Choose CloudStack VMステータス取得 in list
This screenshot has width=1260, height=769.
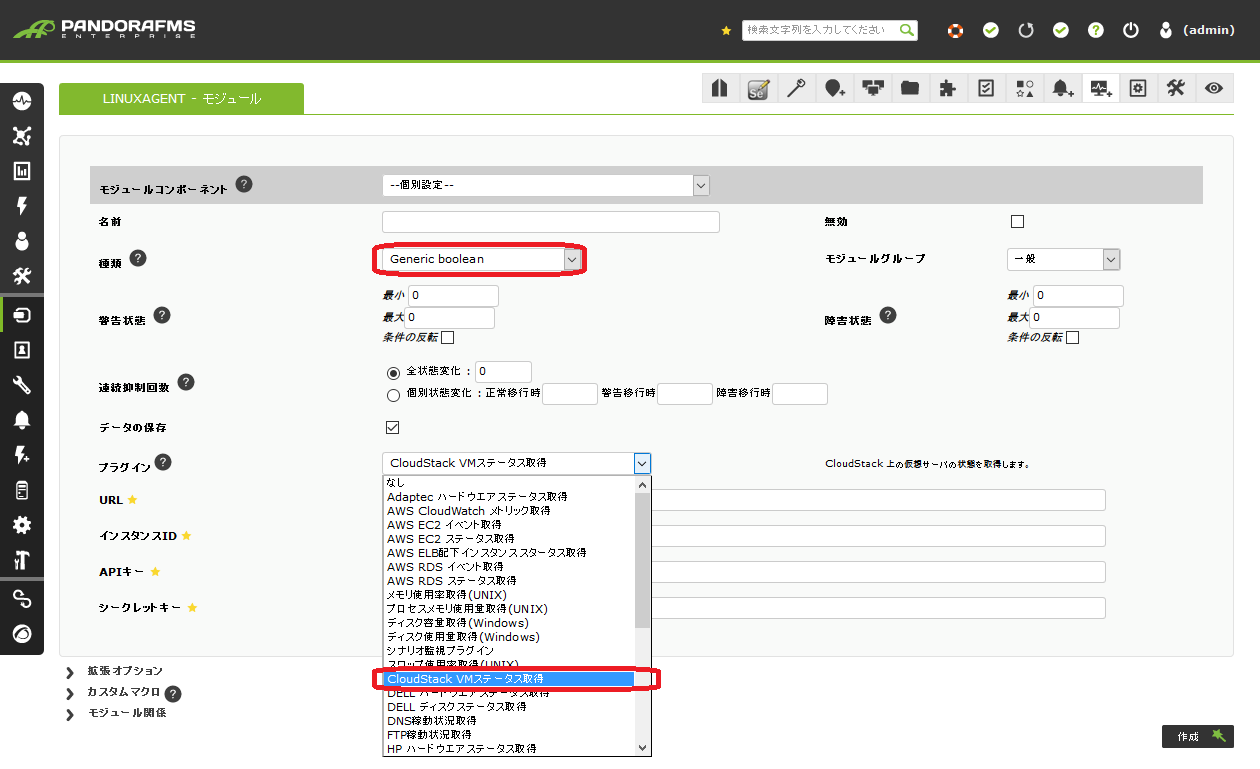(509, 679)
